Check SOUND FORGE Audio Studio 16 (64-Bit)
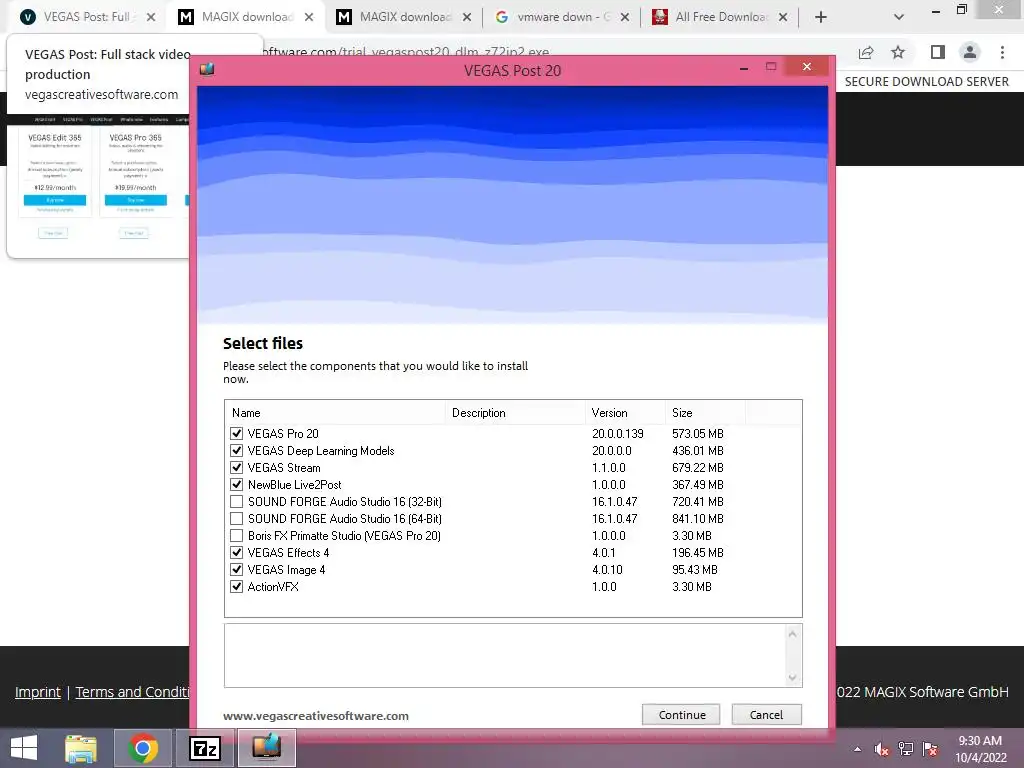This screenshot has height=768, width=1024. click(x=236, y=519)
